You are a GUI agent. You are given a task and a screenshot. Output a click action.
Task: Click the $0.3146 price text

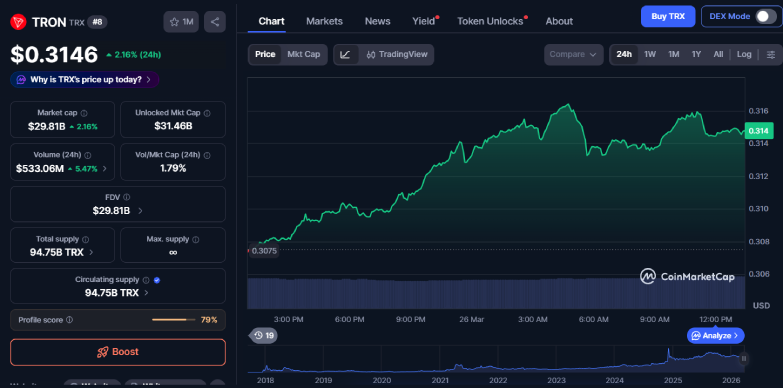click(x=54, y=54)
